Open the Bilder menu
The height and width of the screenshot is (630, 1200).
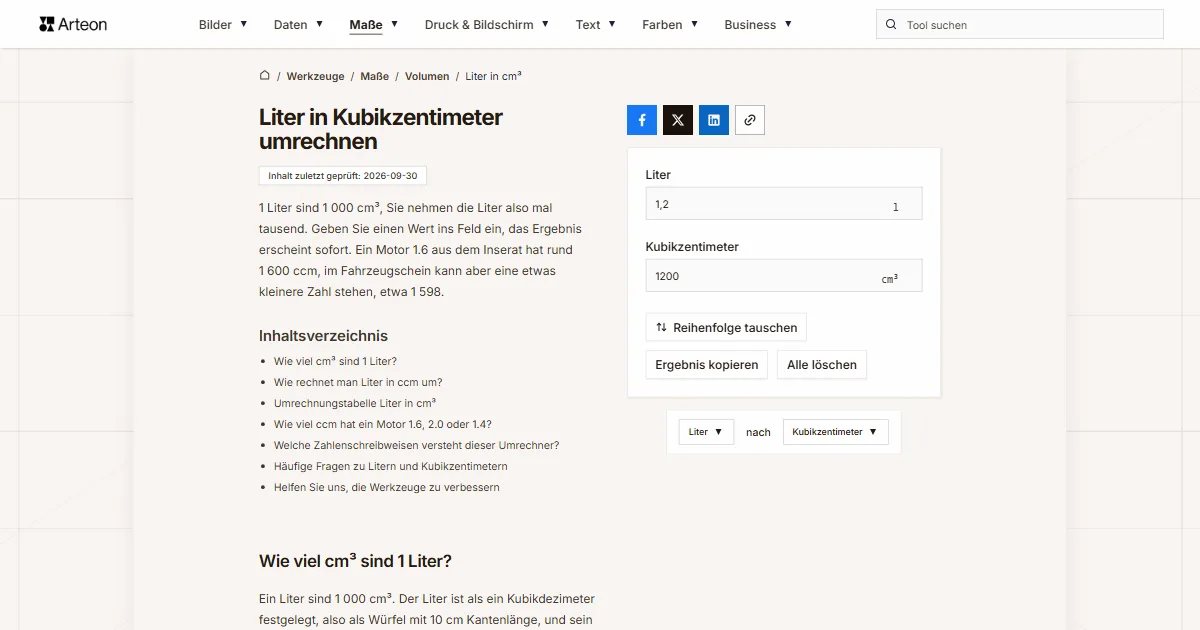click(223, 25)
